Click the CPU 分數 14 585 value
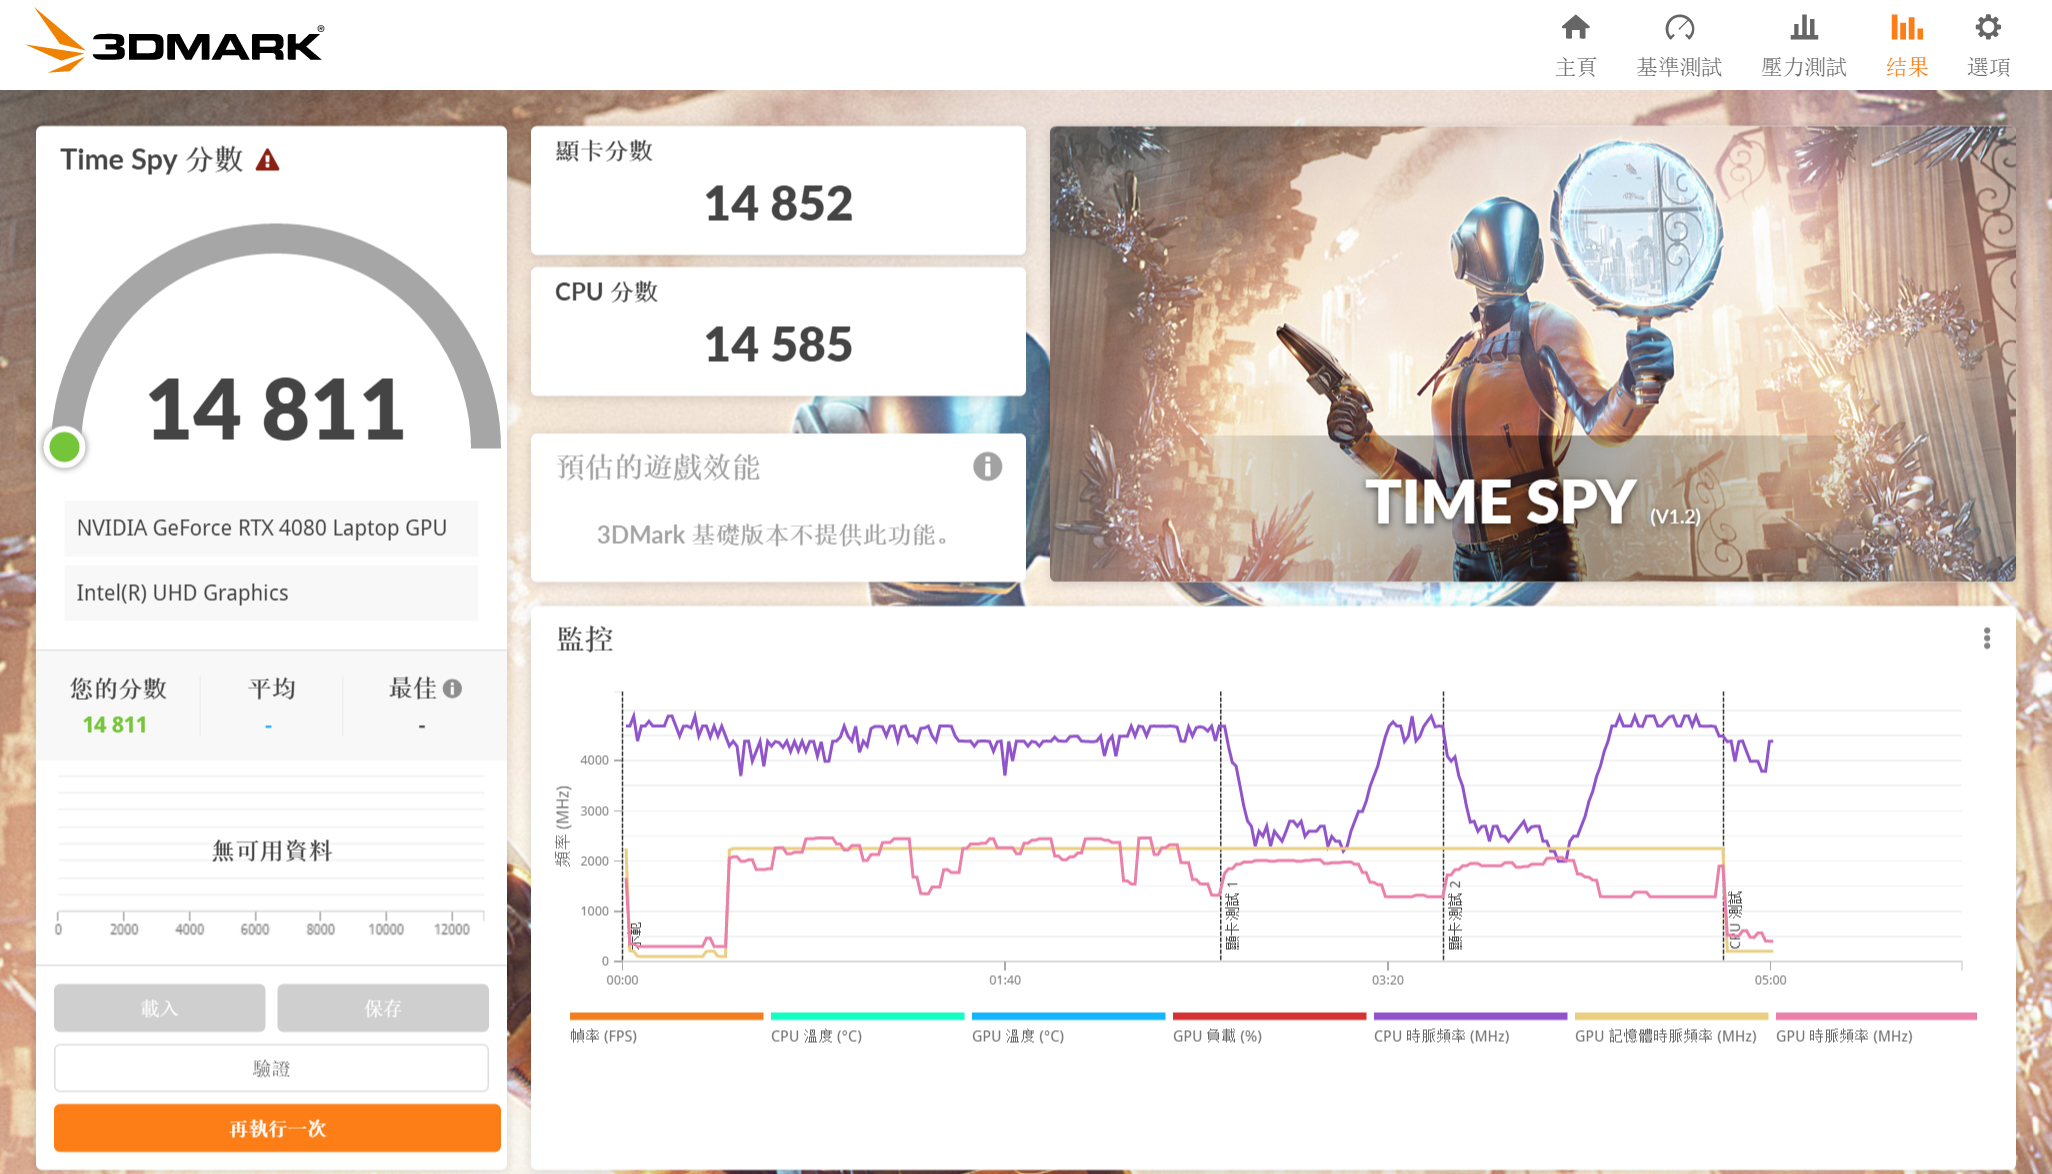 click(778, 345)
